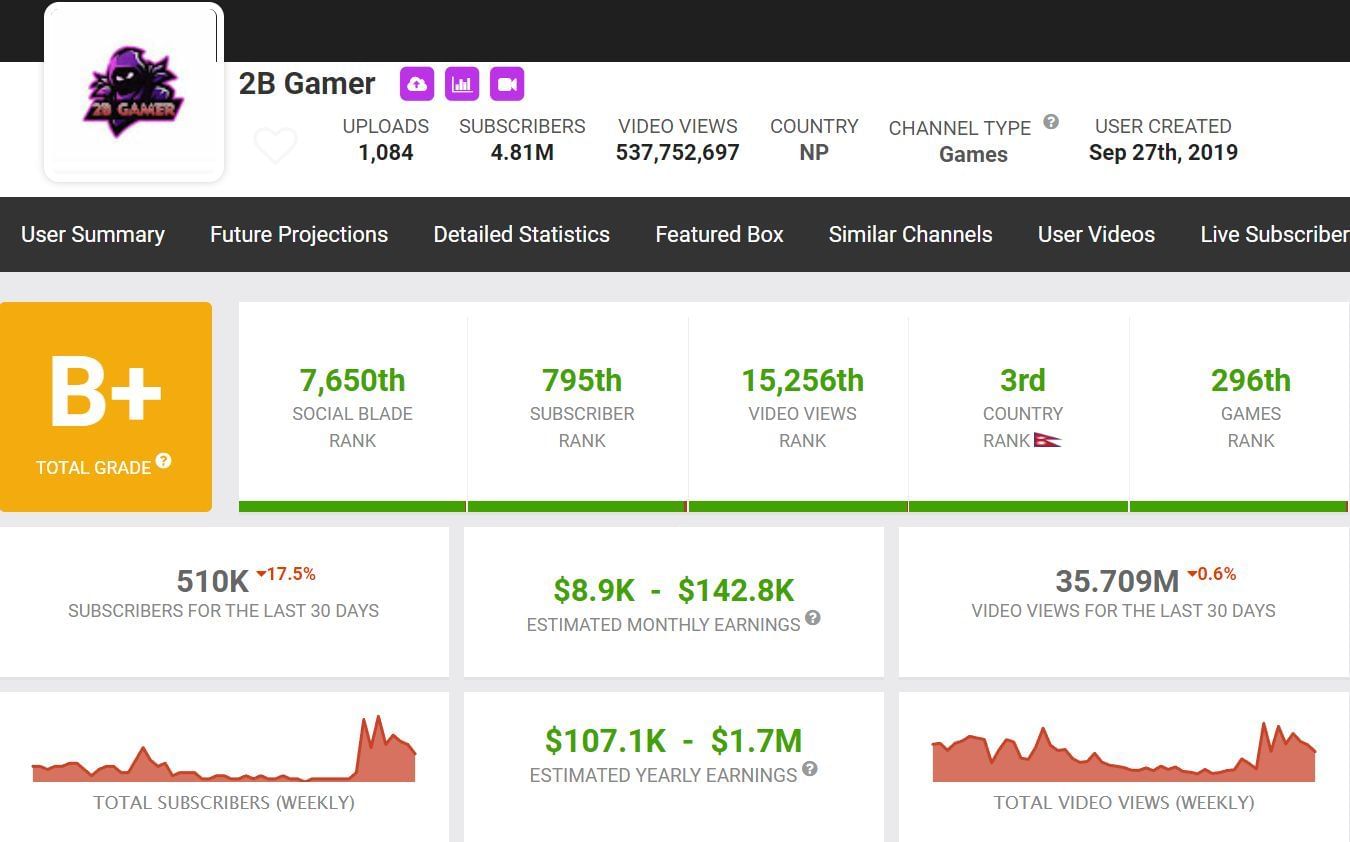This screenshot has height=842, width=1350.
Task: Click the 2B Gamer channel avatar
Action: coord(134,93)
